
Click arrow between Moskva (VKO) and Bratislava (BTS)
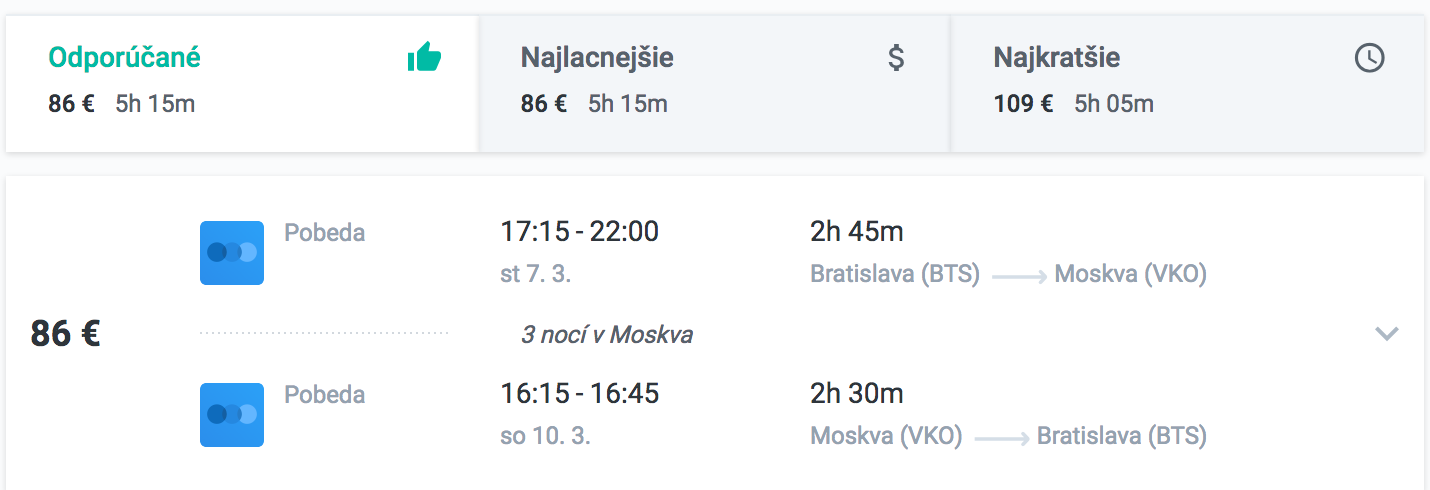pyautogui.click(x=1000, y=438)
